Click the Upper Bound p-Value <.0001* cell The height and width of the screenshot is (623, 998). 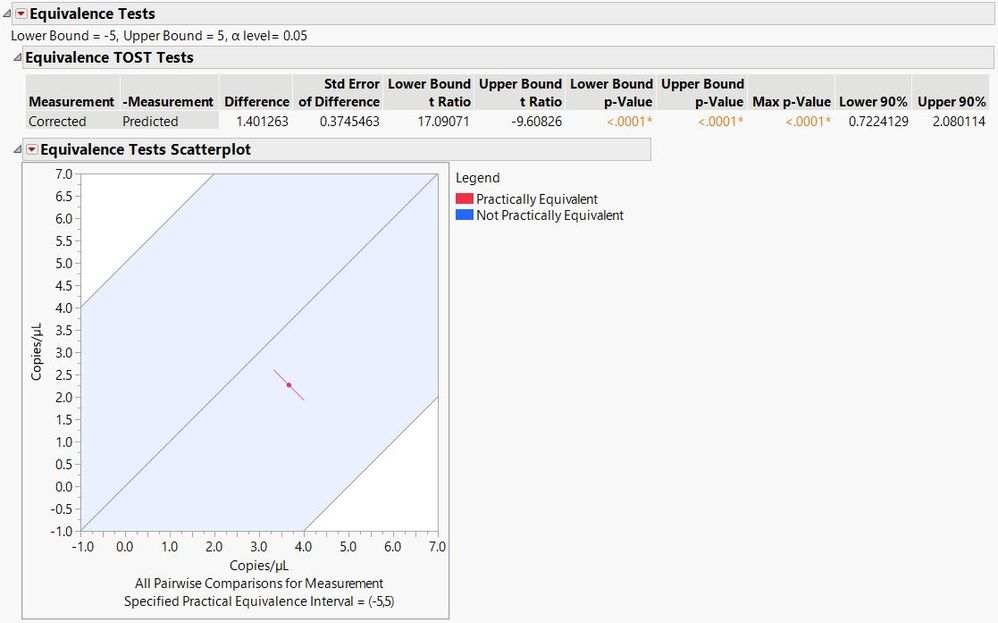[720, 122]
